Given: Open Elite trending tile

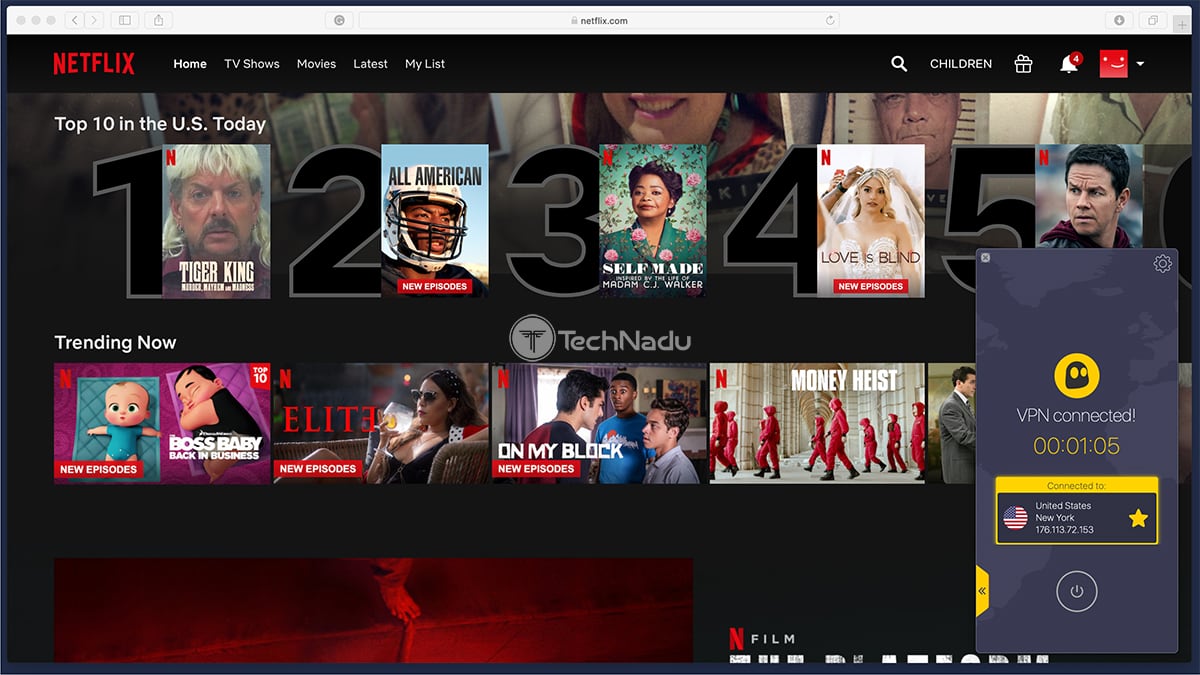Looking at the screenshot, I should pyautogui.click(x=381, y=423).
